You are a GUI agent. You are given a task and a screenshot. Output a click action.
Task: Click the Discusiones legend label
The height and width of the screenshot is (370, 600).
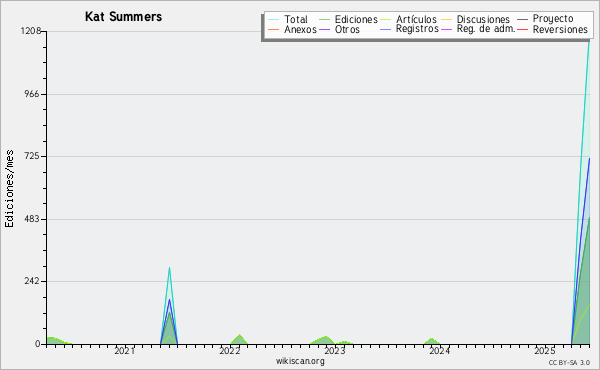[x=483, y=19]
